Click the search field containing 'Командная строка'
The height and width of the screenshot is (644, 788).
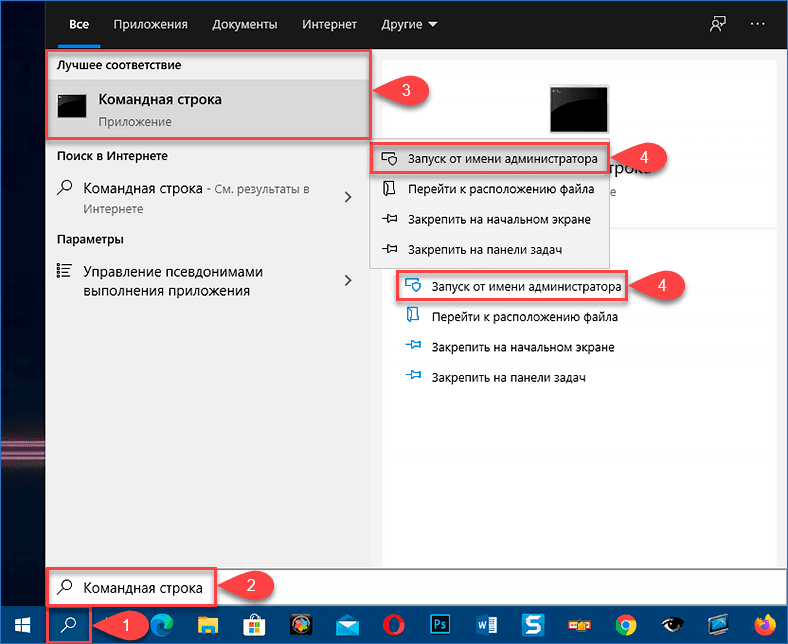tap(416, 587)
